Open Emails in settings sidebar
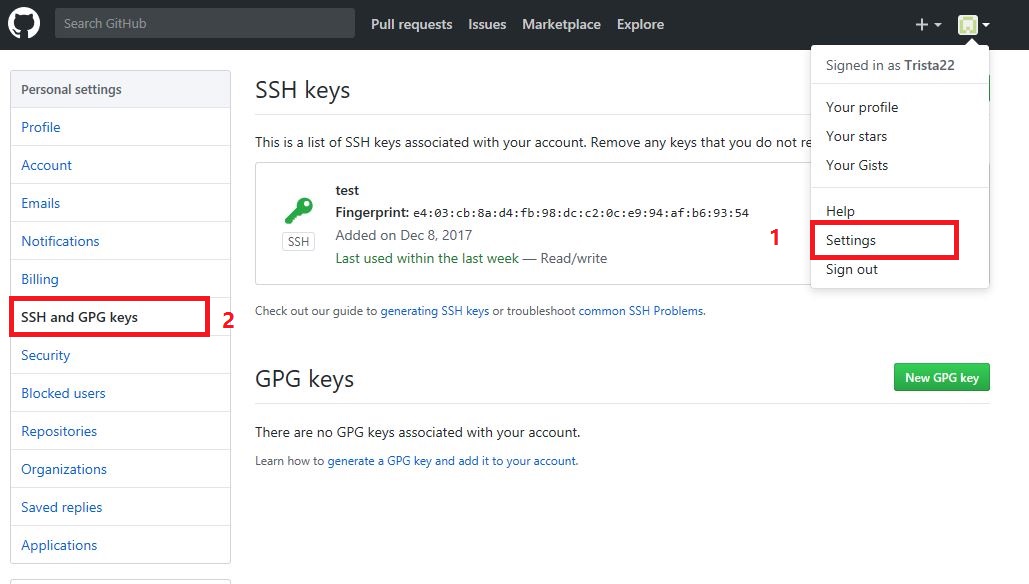The image size is (1029, 584). coord(120,203)
